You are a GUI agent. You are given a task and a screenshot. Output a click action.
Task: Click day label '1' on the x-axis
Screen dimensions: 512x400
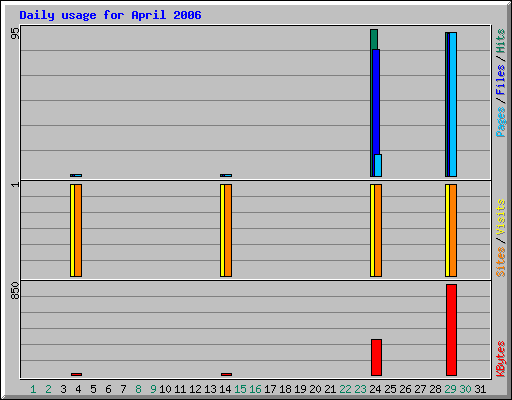click(33, 389)
